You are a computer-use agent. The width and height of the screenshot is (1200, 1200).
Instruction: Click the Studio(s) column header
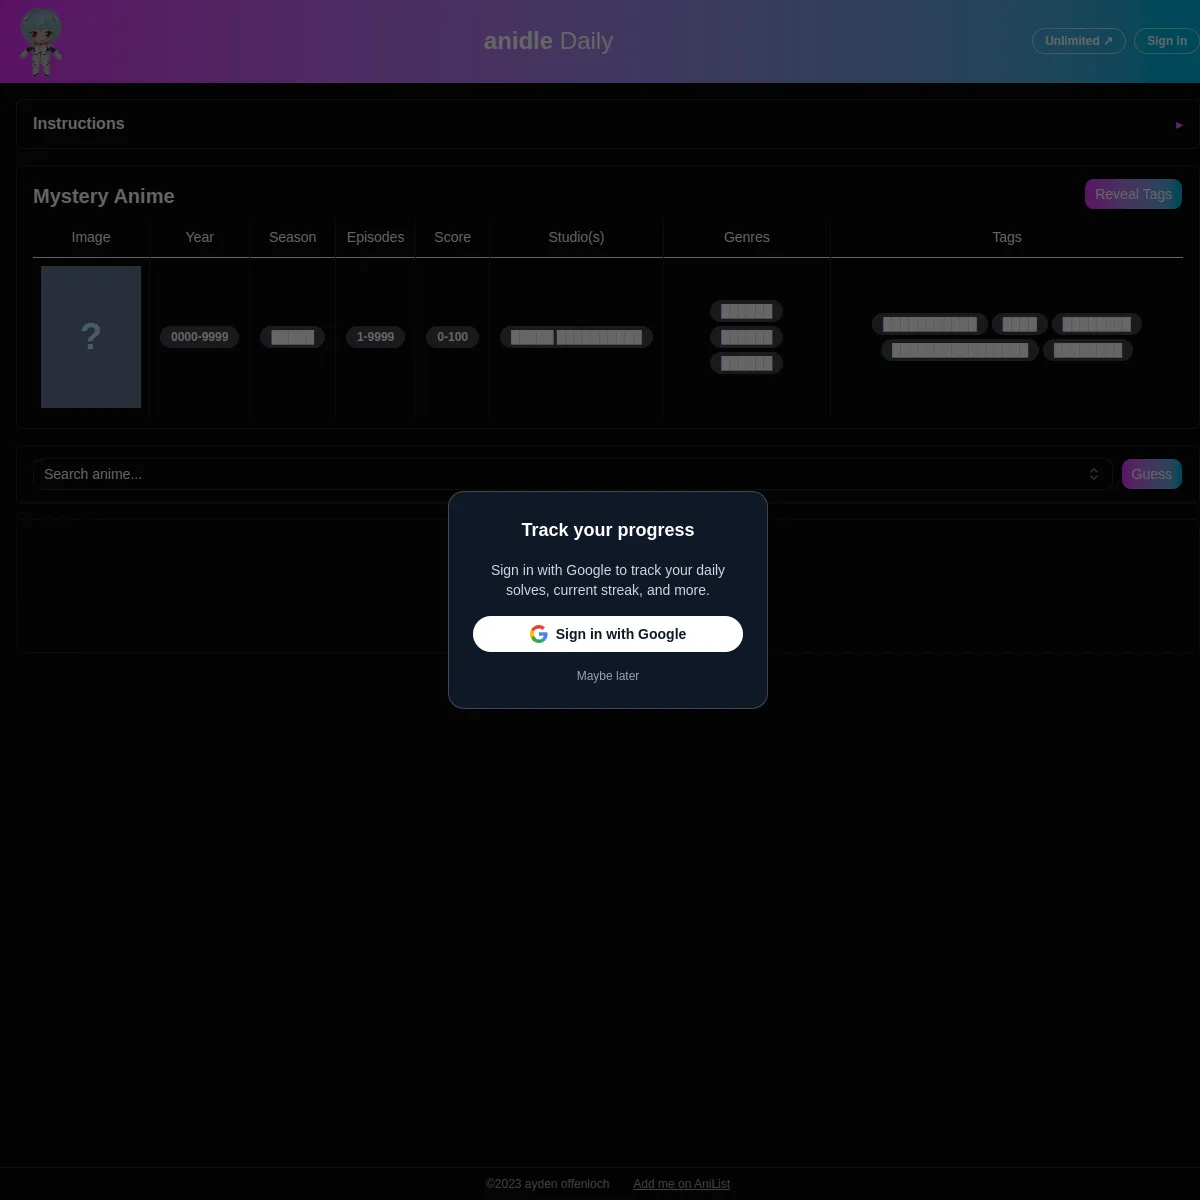point(576,237)
